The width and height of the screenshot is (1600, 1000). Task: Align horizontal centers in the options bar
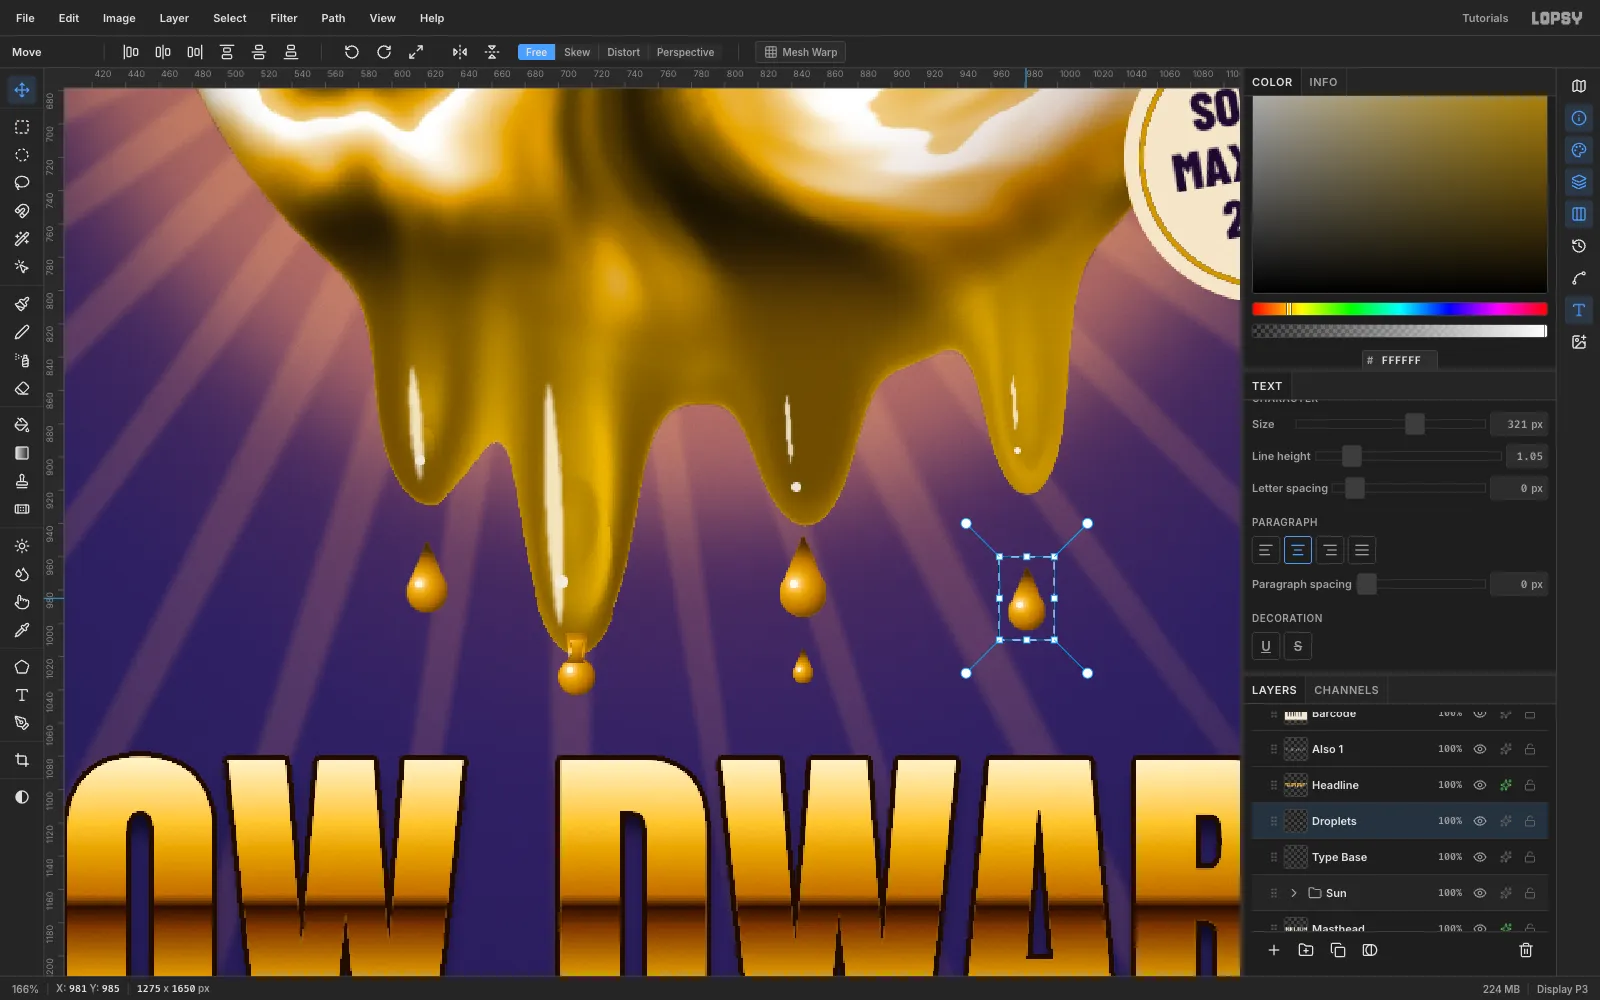point(163,52)
